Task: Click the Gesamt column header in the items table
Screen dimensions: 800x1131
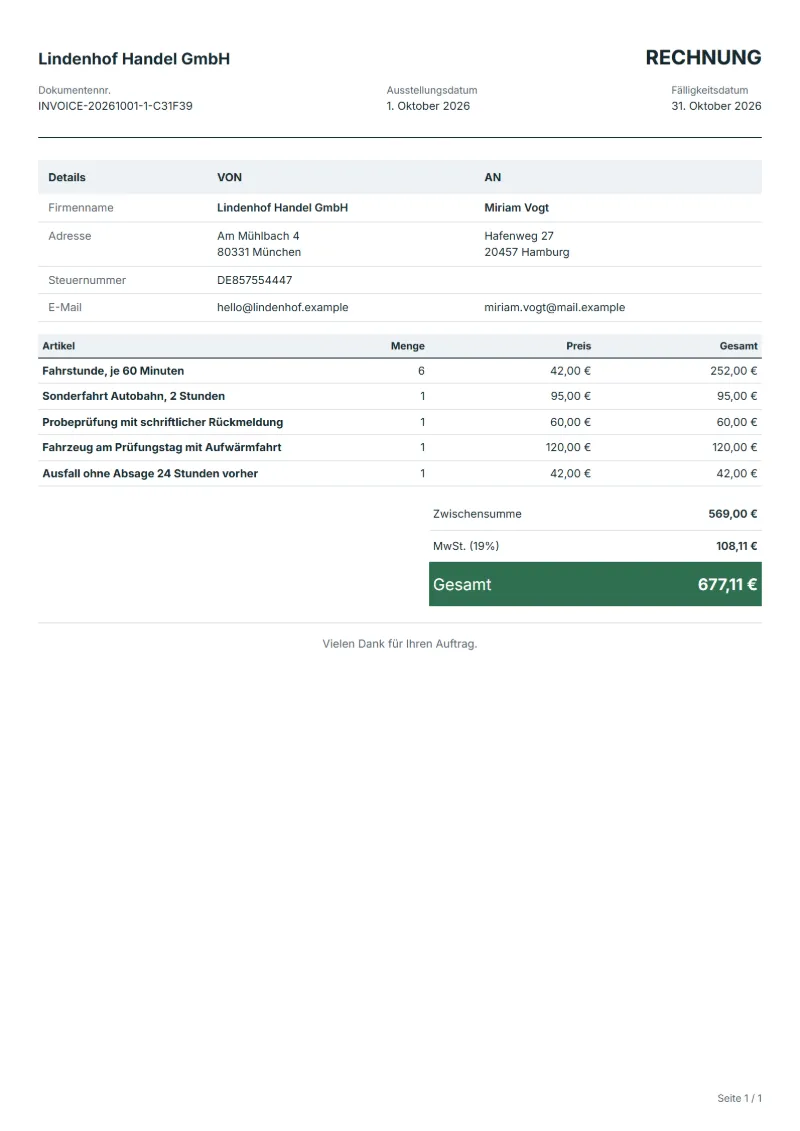Action: [x=739, y=346]
